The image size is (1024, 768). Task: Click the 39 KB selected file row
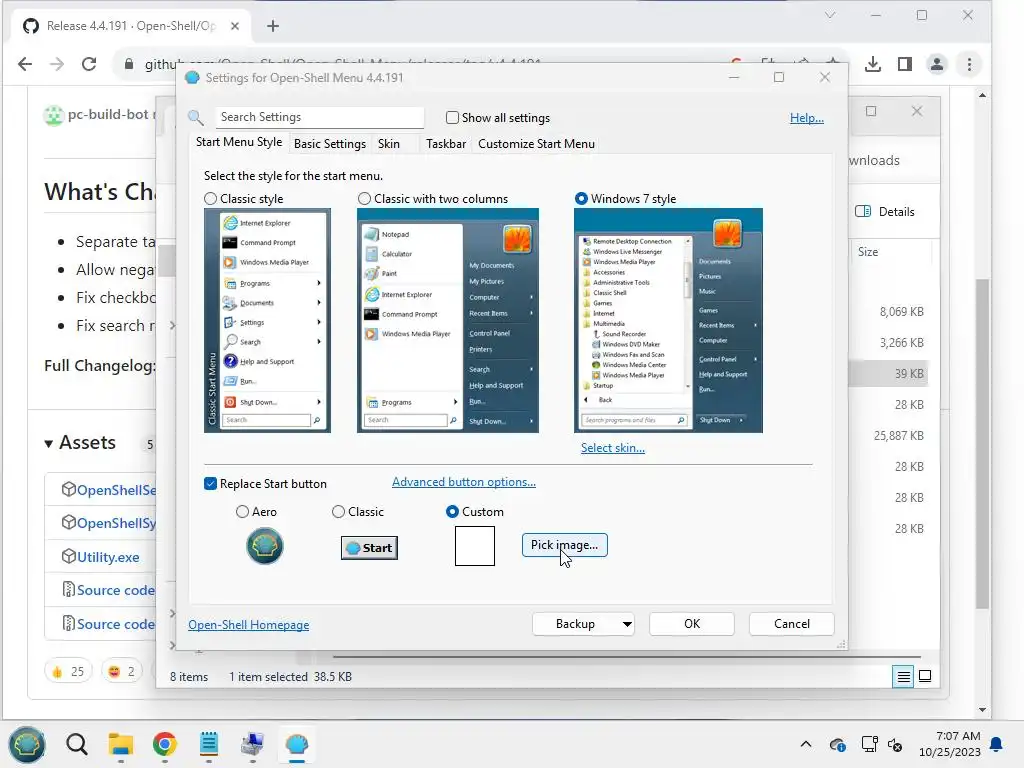pyautogui.click(x=888, y=374)
